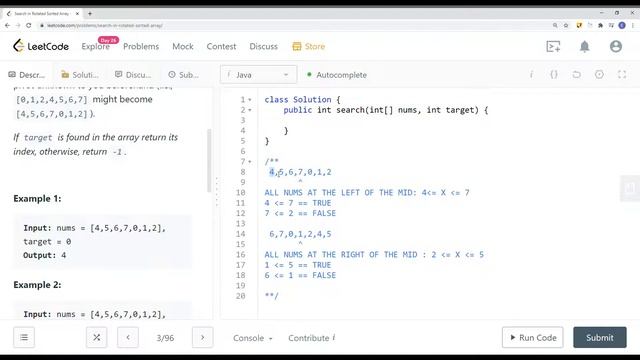
Task: Toggle the Autocomplete indicator
Action: pyautogui.click(x=337, y=75)
